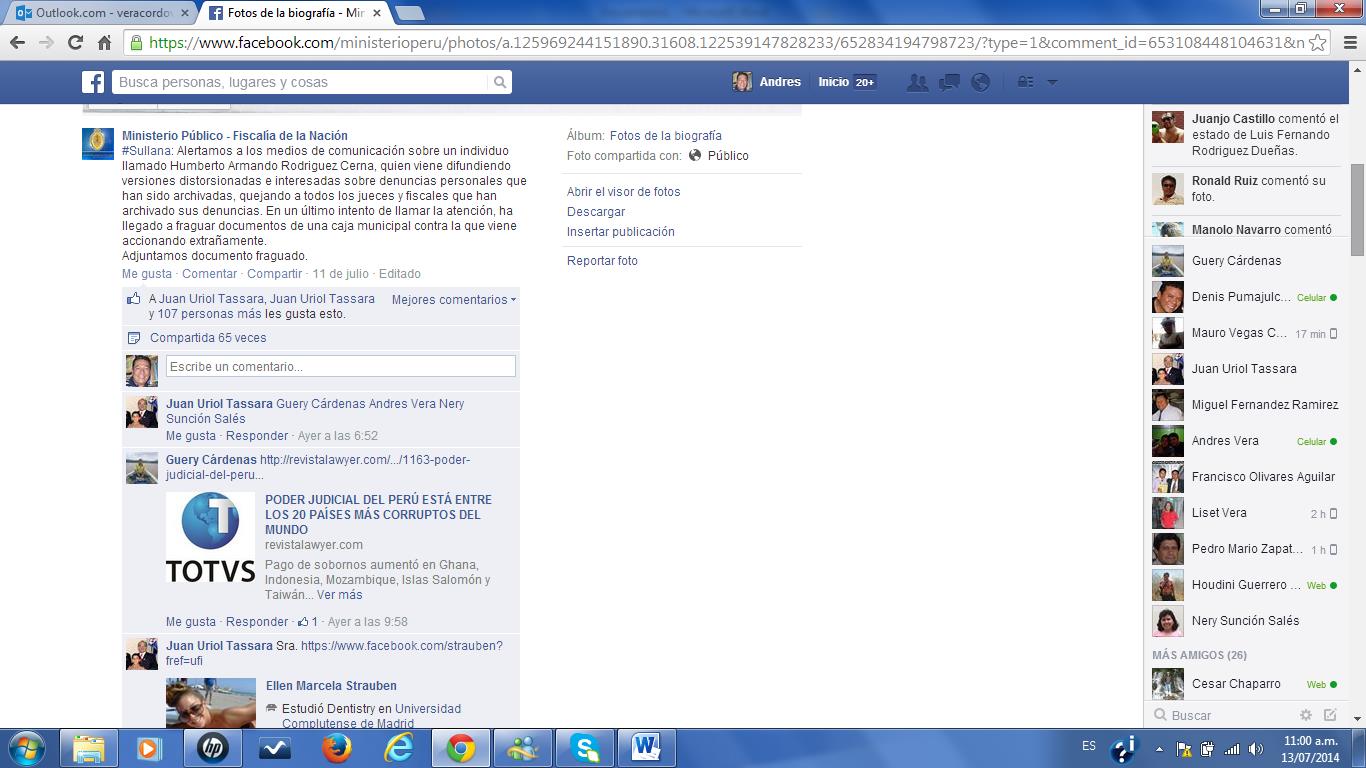
Task: Click Descargar photo option
Action: pyautogui.click(x=596, y=212)
